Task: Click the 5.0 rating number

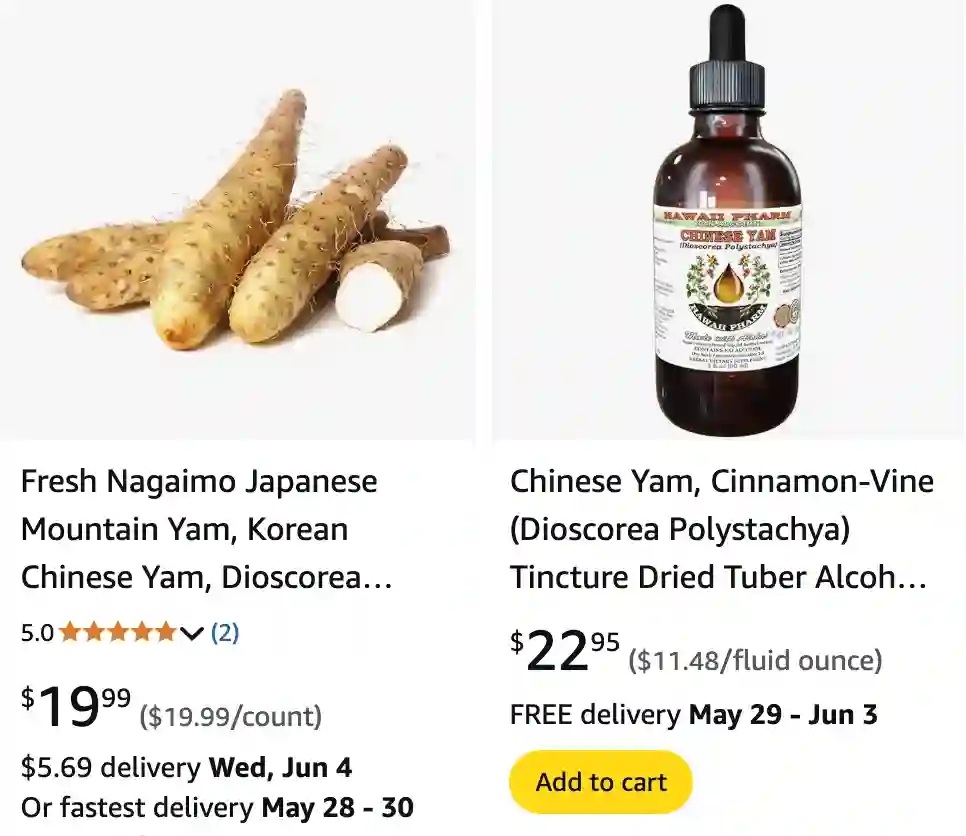Action: coord(38,633)
